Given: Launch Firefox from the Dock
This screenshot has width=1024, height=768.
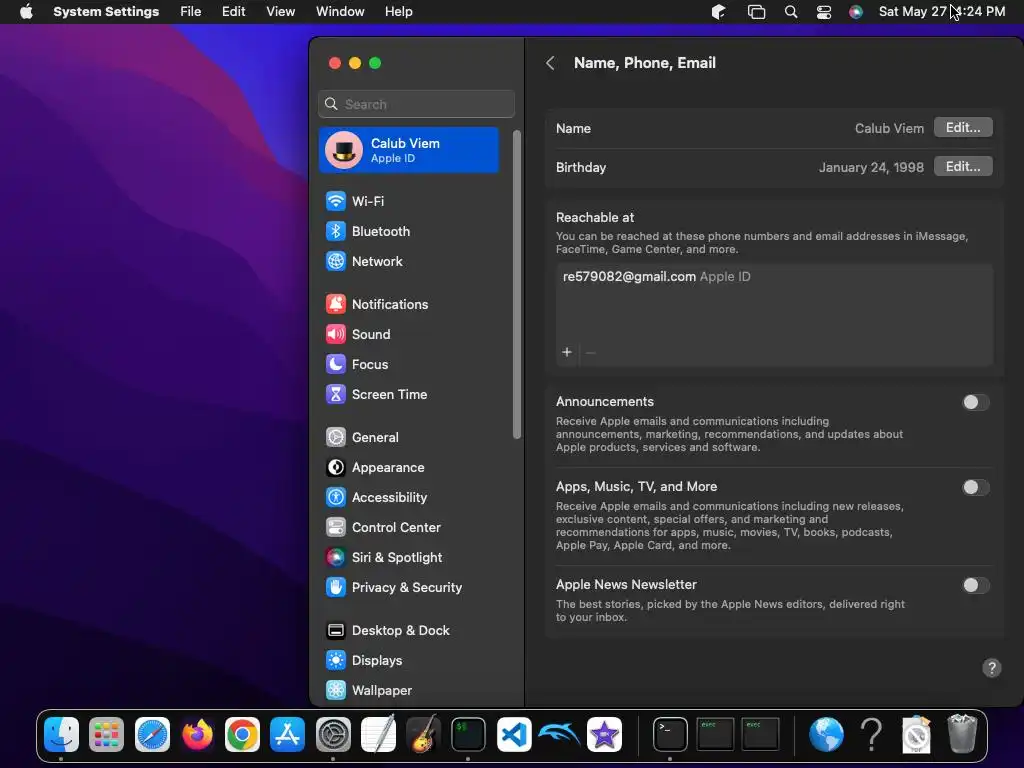Looking at the screenshot, I should pos(197,735).
